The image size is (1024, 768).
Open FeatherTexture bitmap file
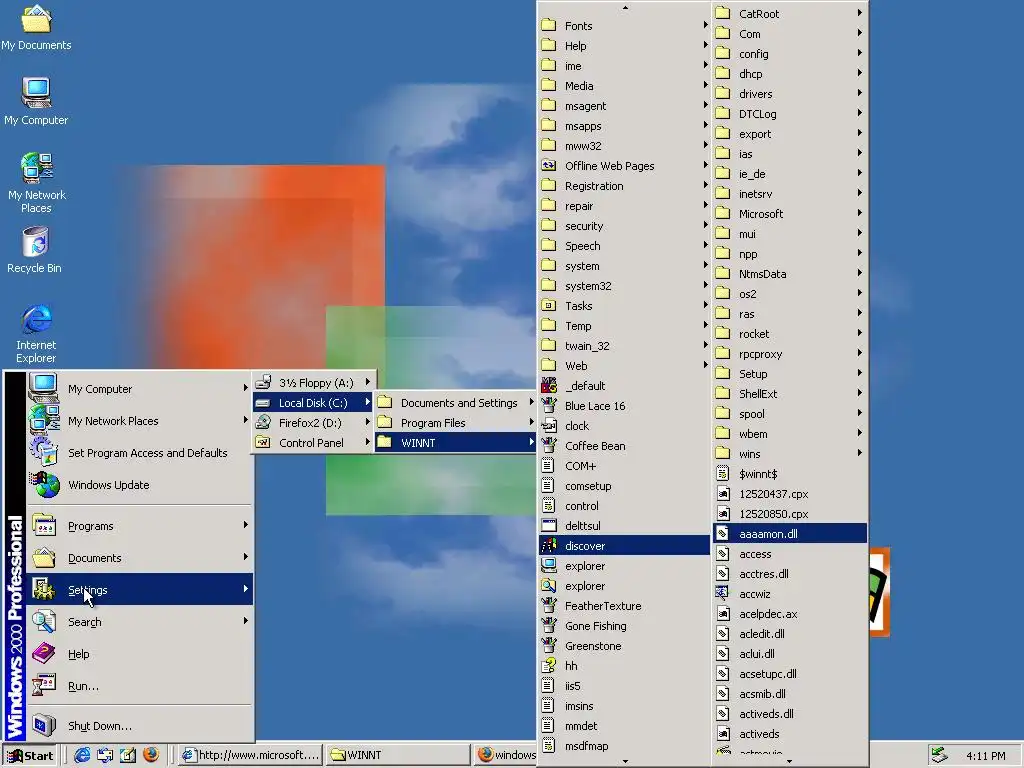(x=624, y=606)
